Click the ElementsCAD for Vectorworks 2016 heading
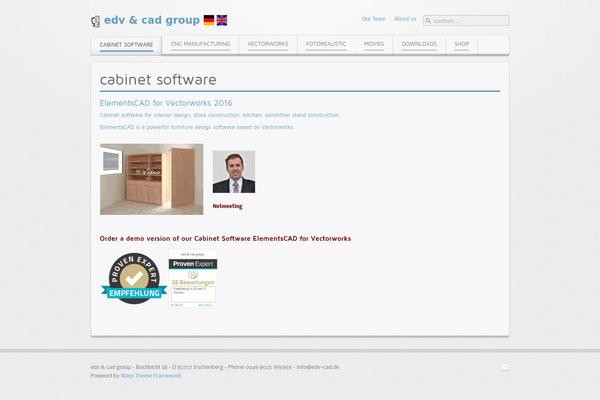 166,103
